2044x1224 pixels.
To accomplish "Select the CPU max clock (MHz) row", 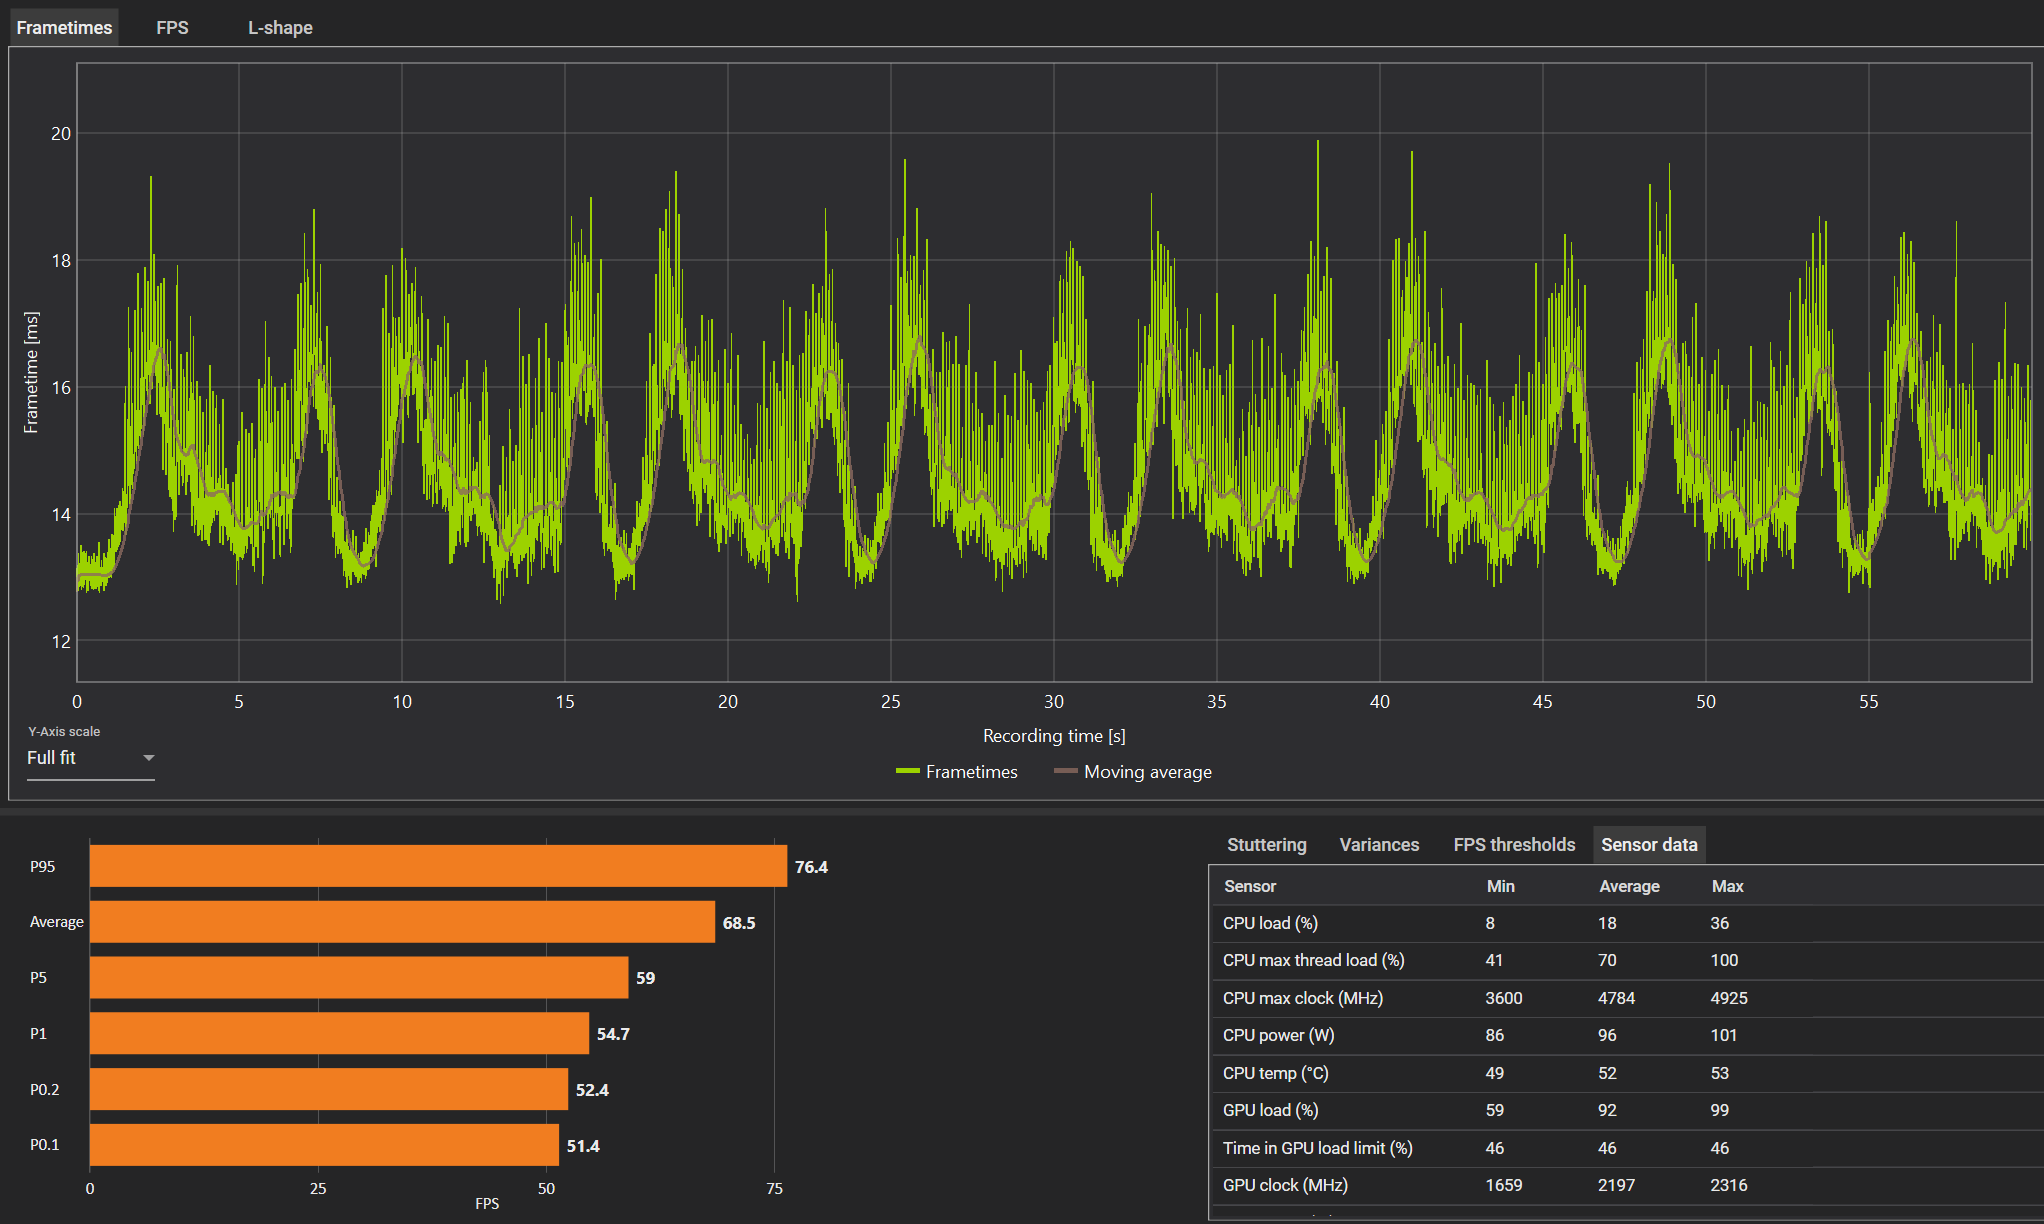I will coord(1302,998).
